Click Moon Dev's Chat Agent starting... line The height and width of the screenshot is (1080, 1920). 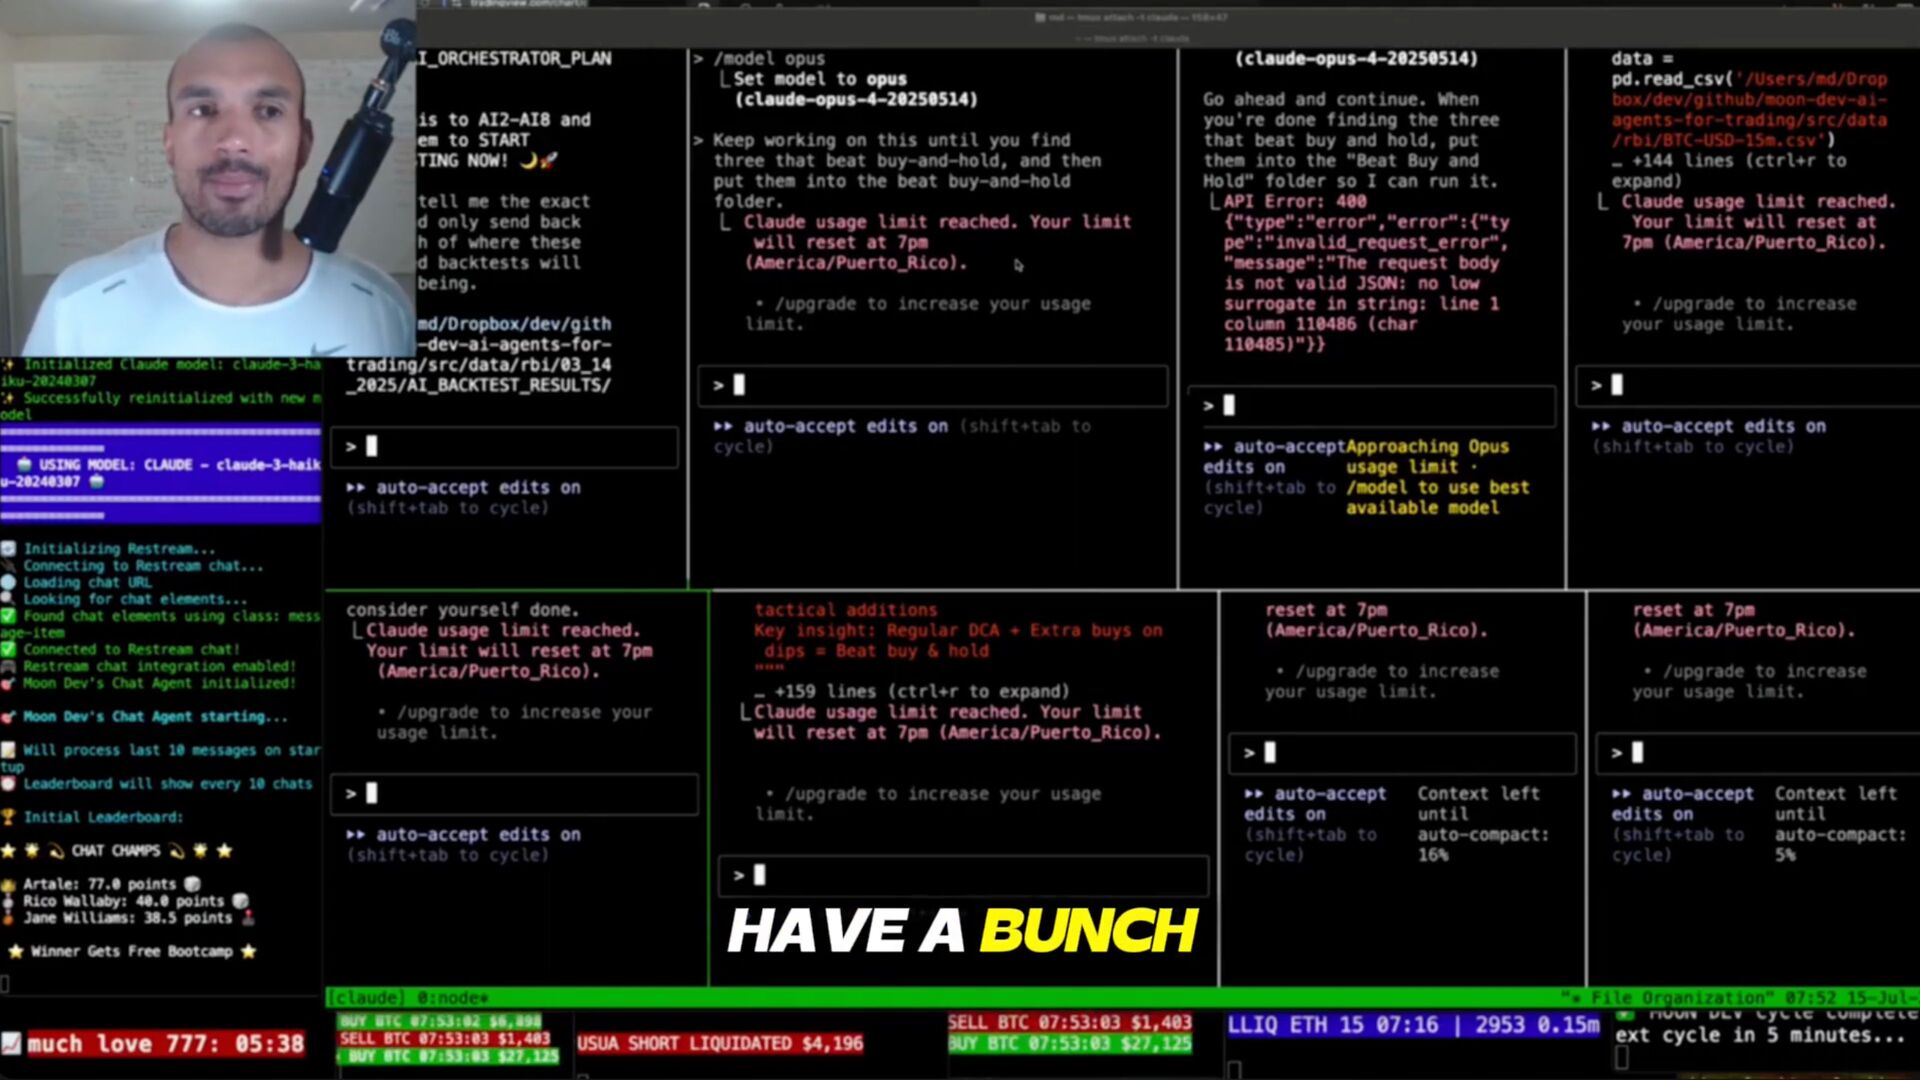click(x=155, y=716)
